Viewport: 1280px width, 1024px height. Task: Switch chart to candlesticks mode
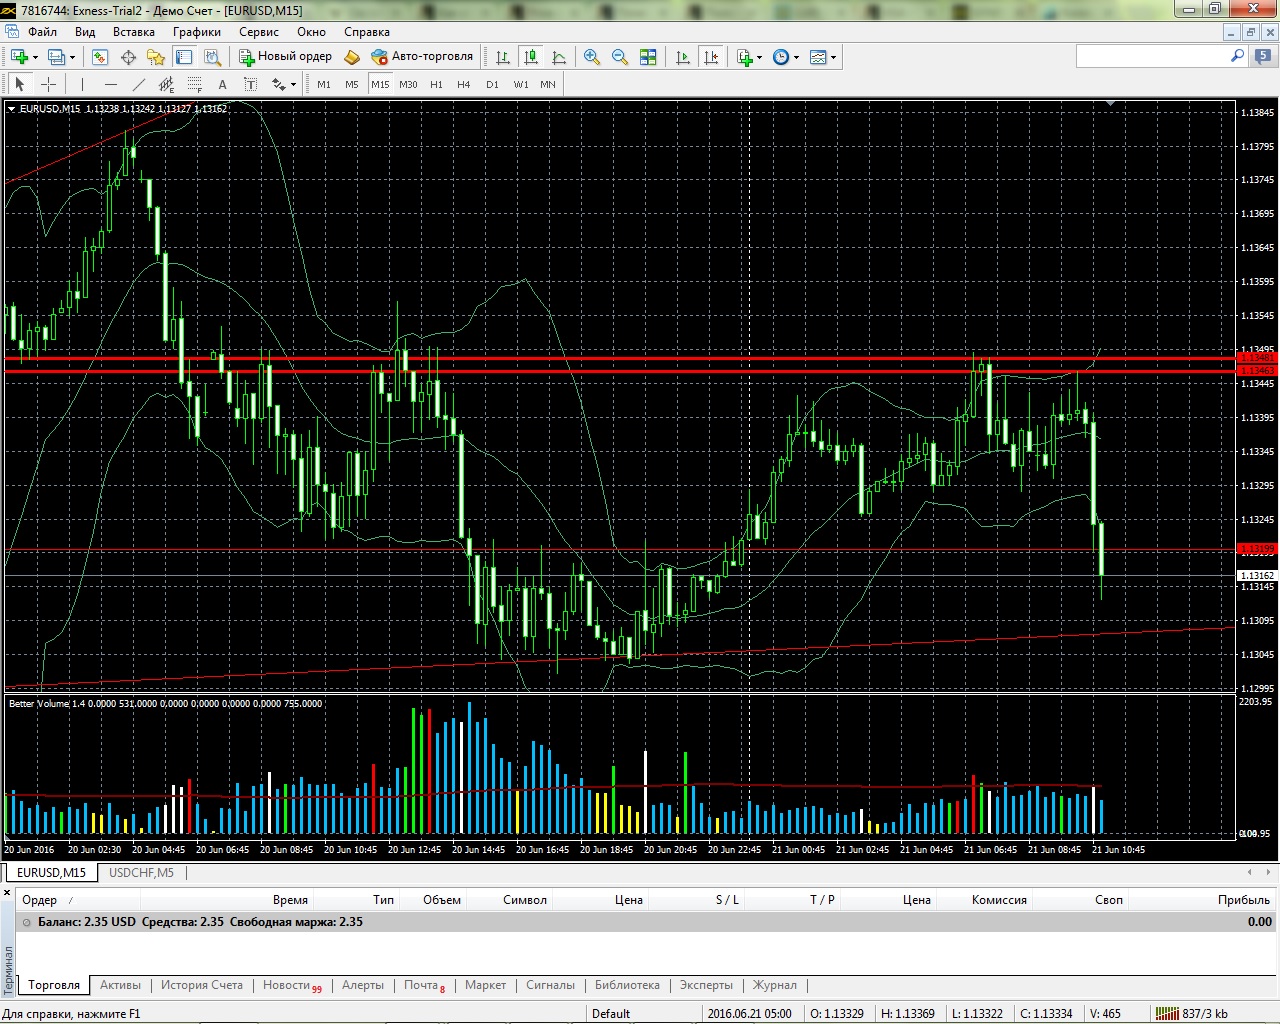(531, 57)
